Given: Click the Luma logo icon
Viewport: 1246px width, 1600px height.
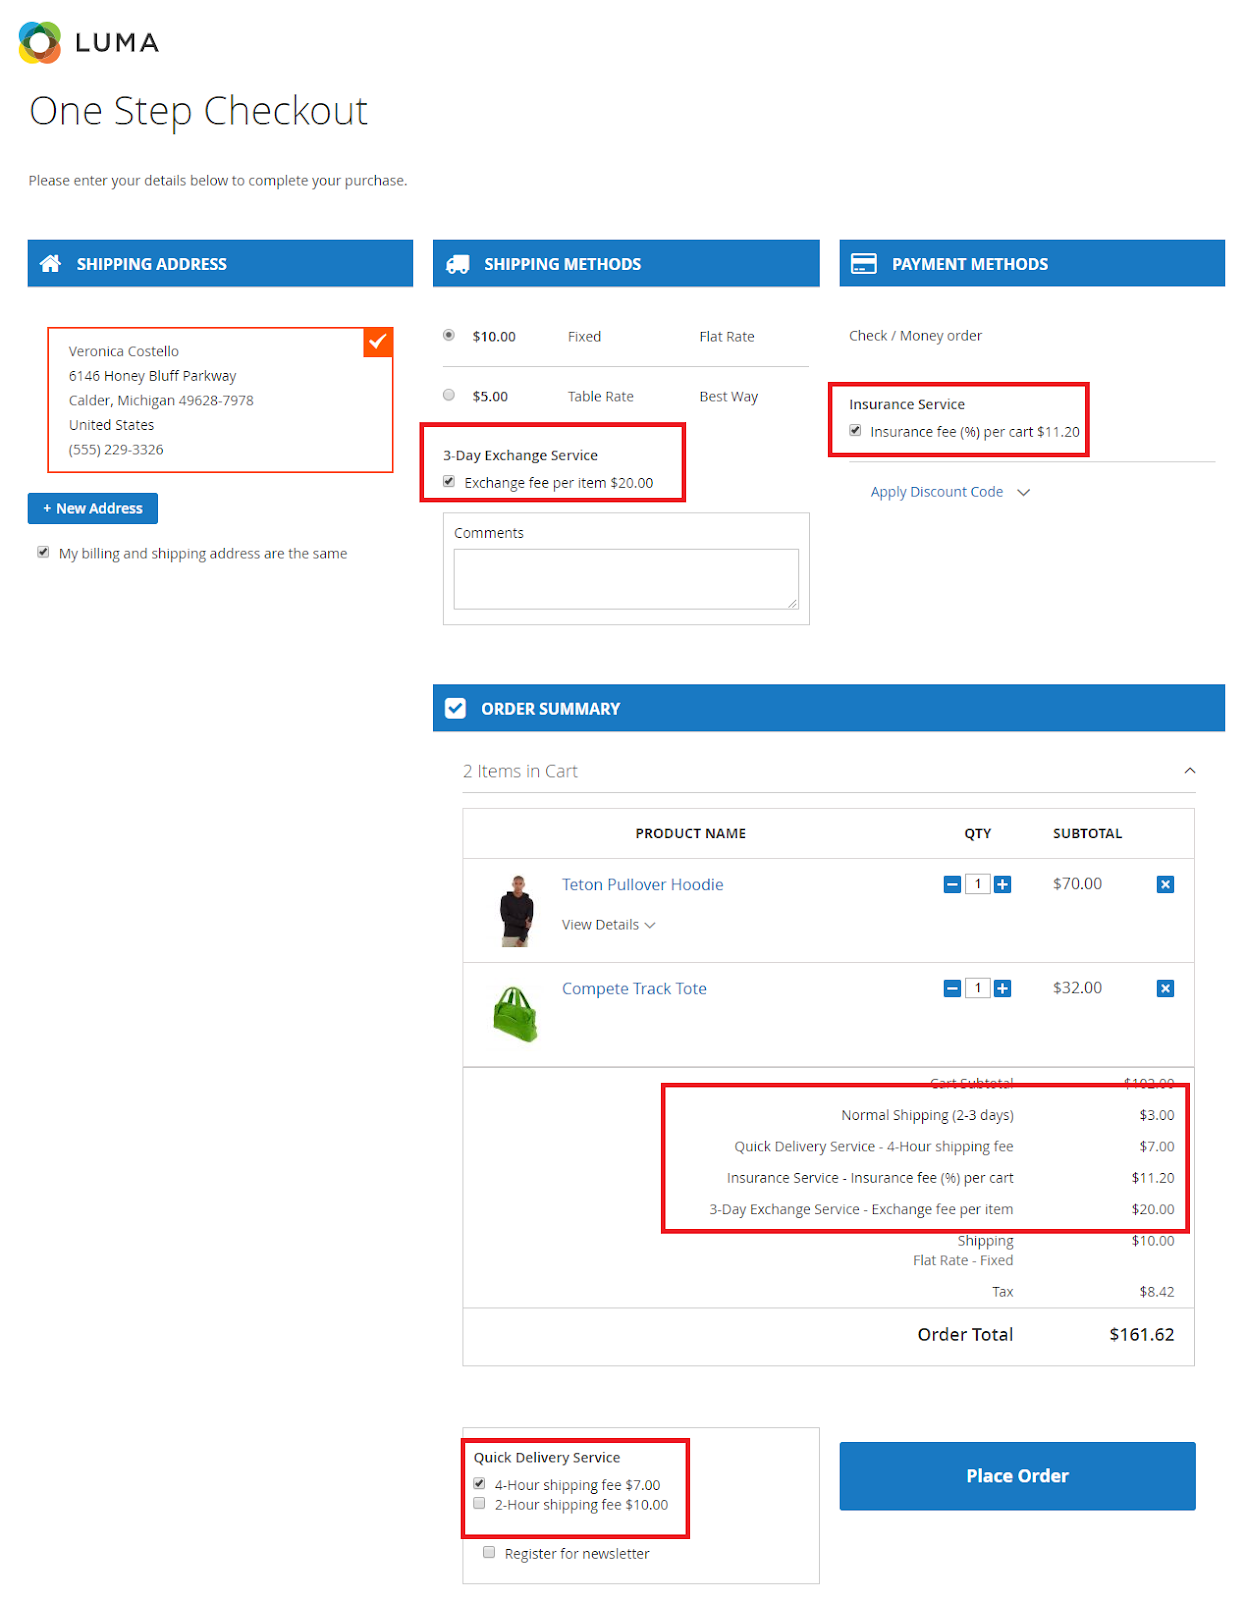Looking at the screenshot, I should pos(40,43).
